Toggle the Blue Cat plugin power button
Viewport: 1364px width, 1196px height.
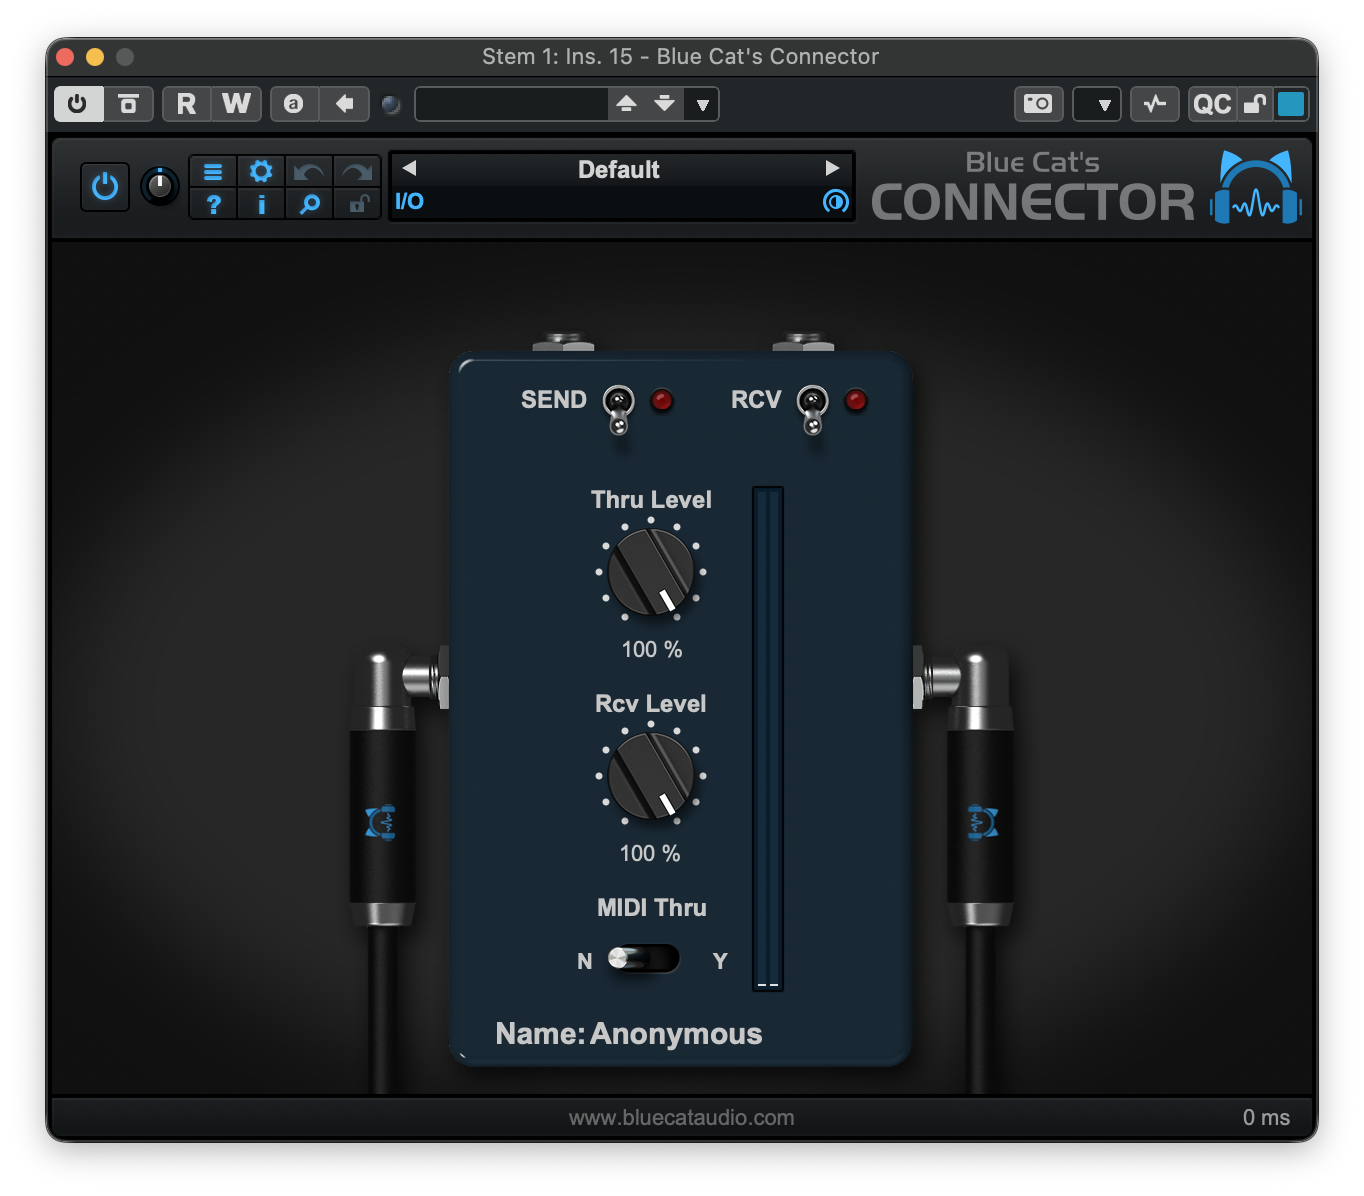tap(105, 187)
